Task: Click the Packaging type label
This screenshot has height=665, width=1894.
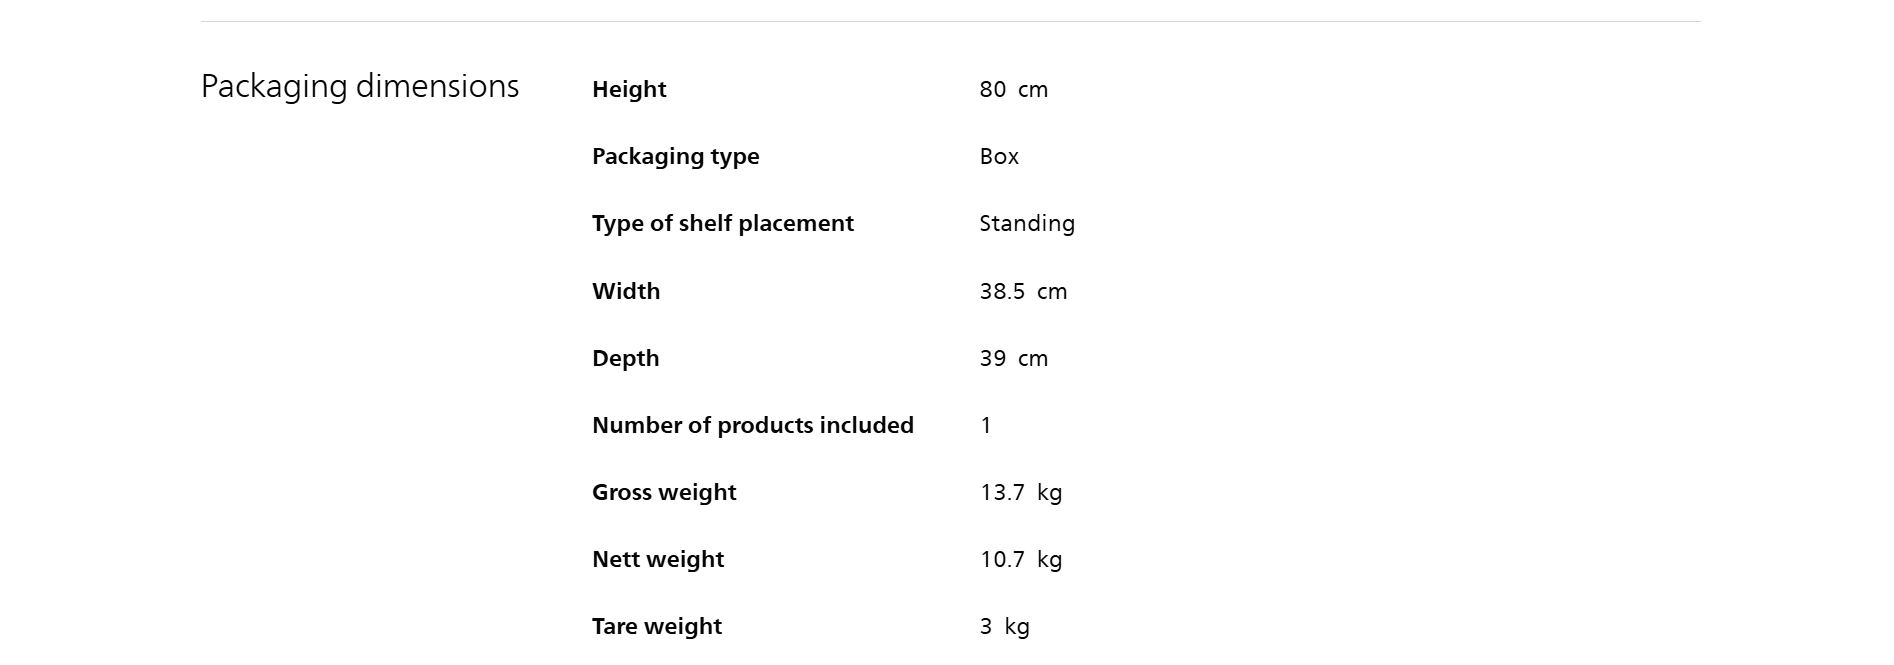Action: pyautogui.click(x=675, y=156)
